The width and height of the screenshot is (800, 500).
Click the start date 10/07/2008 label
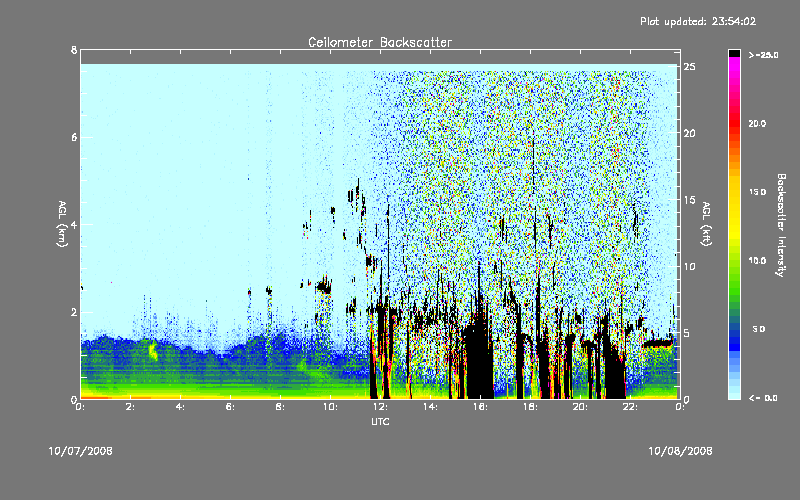81,451
